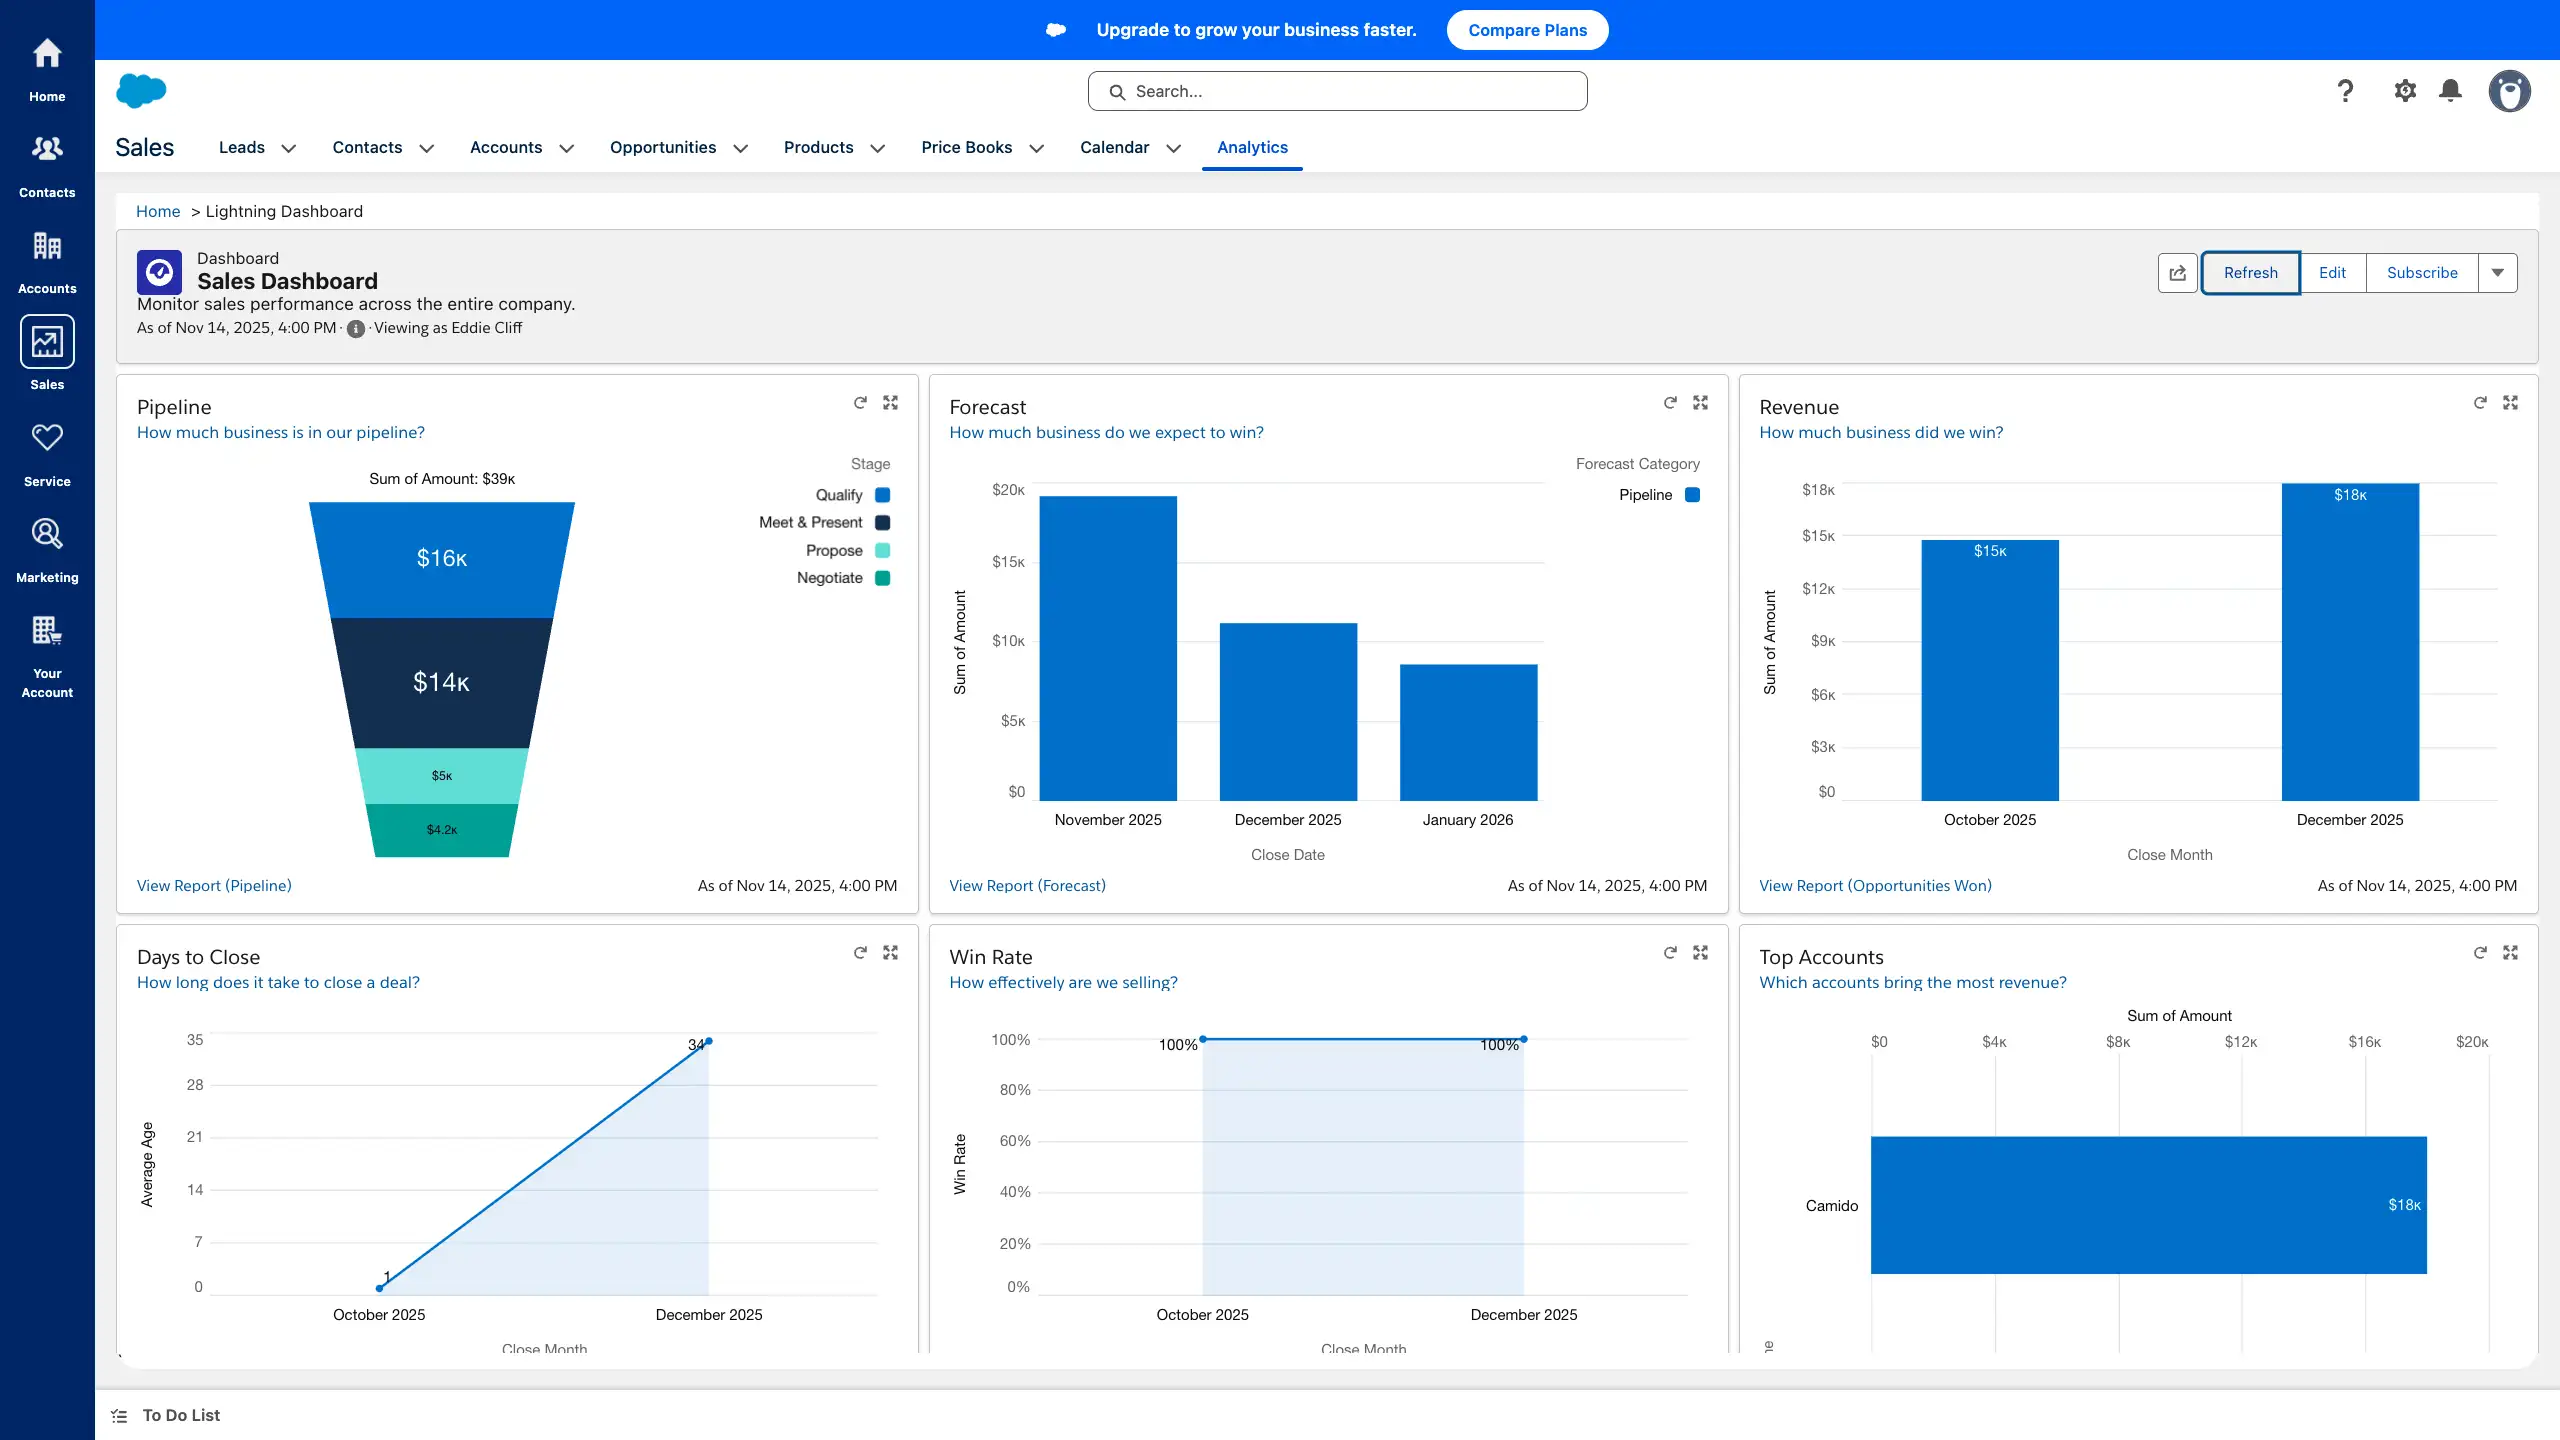
Task: Expand the Forecast widget to full screen
Action: (1701, 402)
